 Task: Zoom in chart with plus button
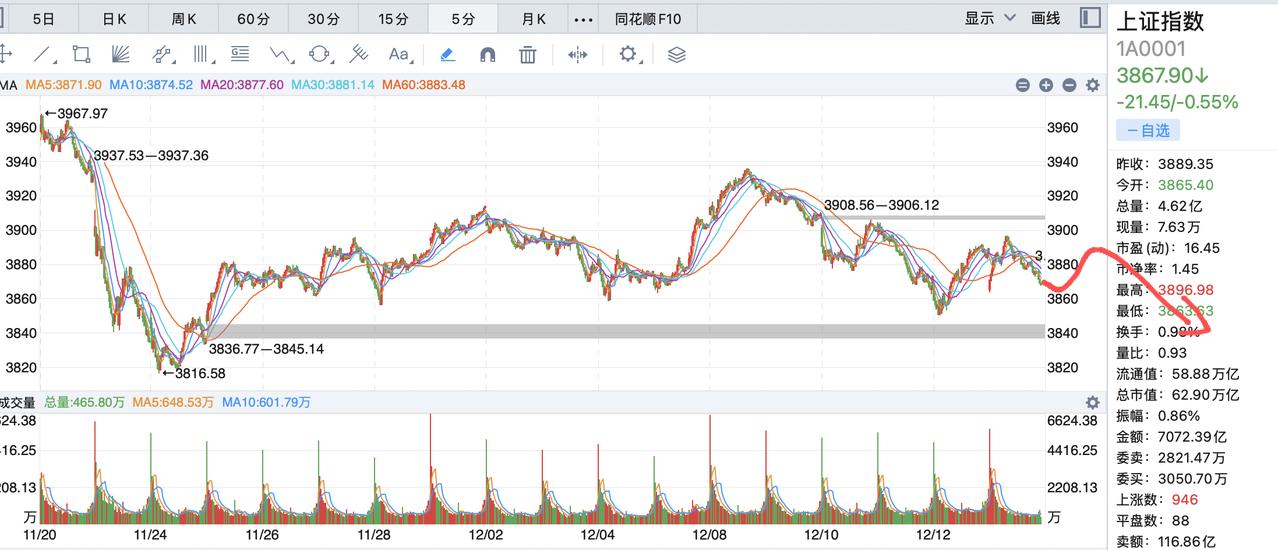click(1046, 86)
